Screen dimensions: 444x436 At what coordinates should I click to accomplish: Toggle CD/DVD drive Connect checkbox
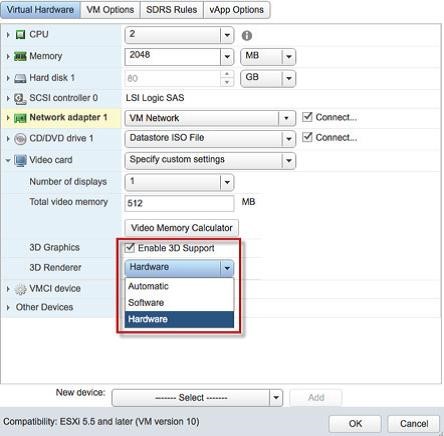click(307, 137)
